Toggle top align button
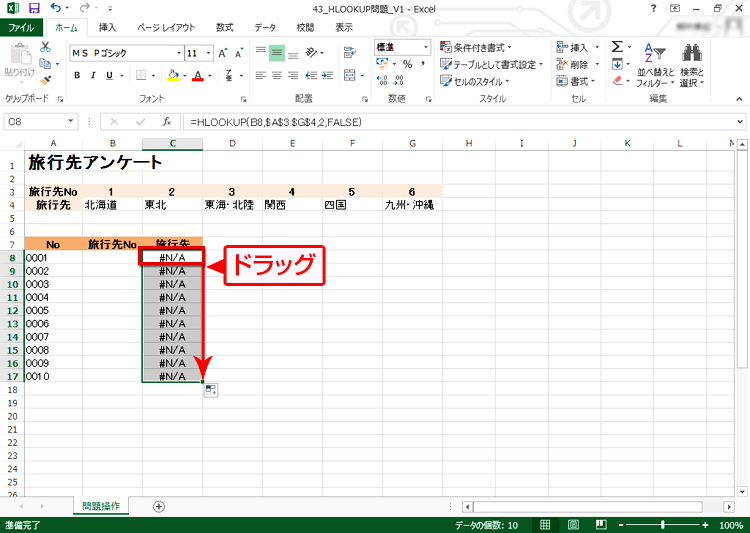750x533 pixels. (261, 52)
